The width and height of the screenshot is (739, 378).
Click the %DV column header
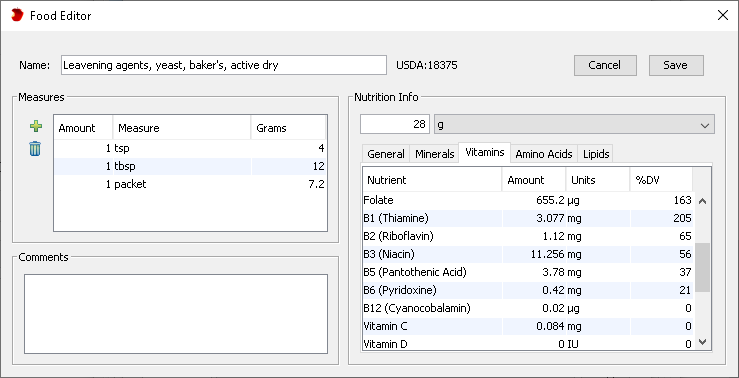[661, 180]
